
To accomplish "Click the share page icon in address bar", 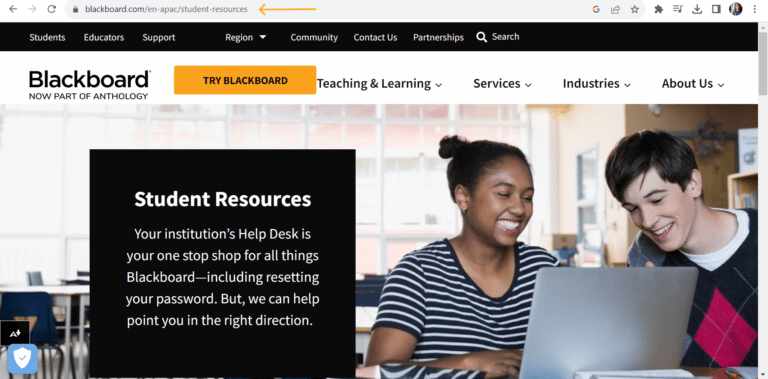I will 615,9.
